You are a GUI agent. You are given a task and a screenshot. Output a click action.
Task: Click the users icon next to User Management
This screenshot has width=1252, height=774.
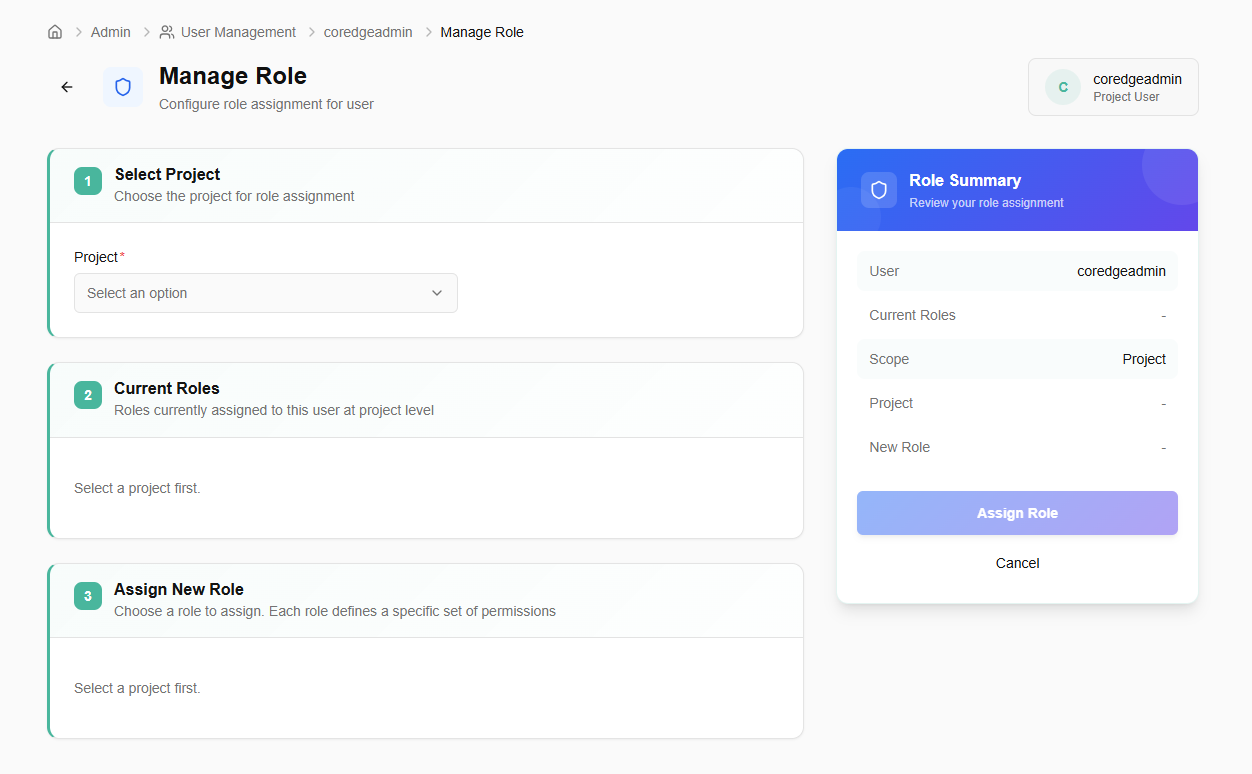(x=167, y=32)
